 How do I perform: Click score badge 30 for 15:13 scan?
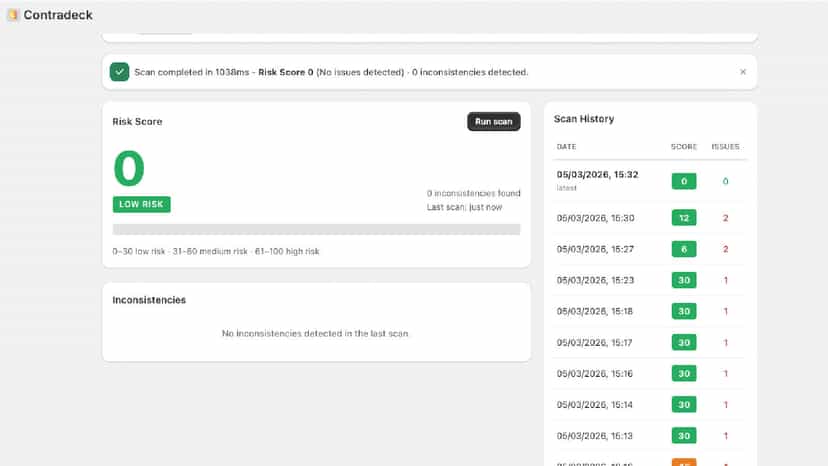pyautogui.click(x=684, y=436)
